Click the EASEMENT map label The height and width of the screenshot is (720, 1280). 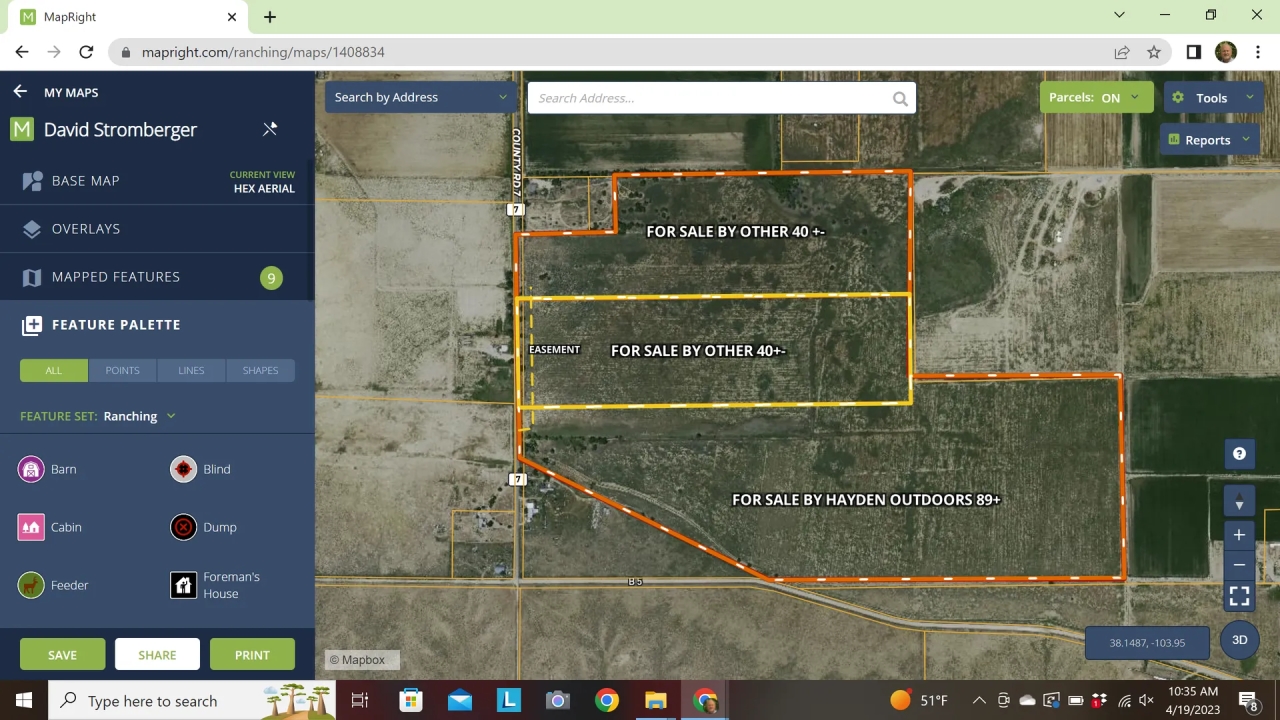click(x=554, y=350)
